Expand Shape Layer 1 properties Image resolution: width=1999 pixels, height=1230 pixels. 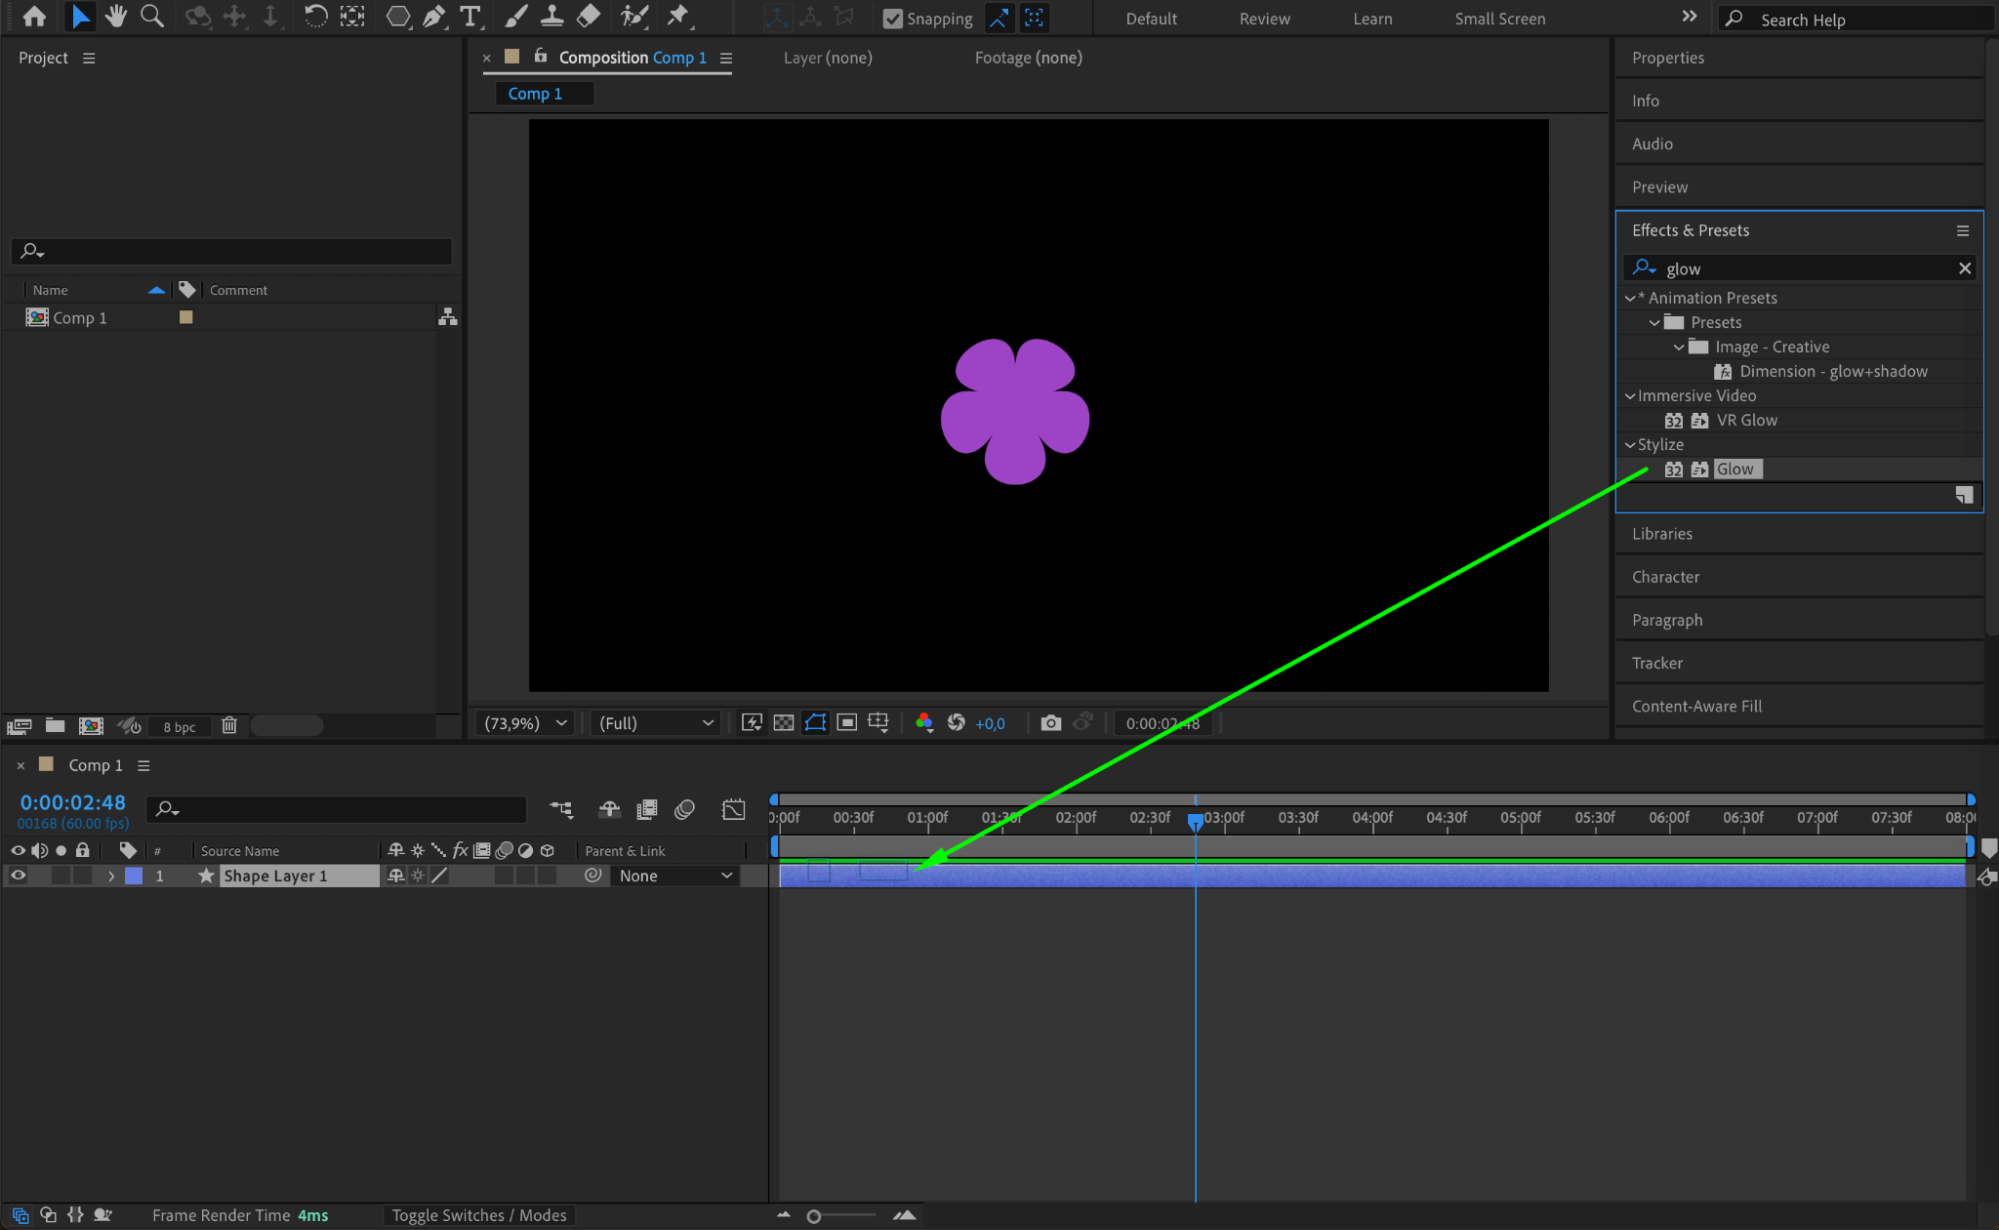111,876
